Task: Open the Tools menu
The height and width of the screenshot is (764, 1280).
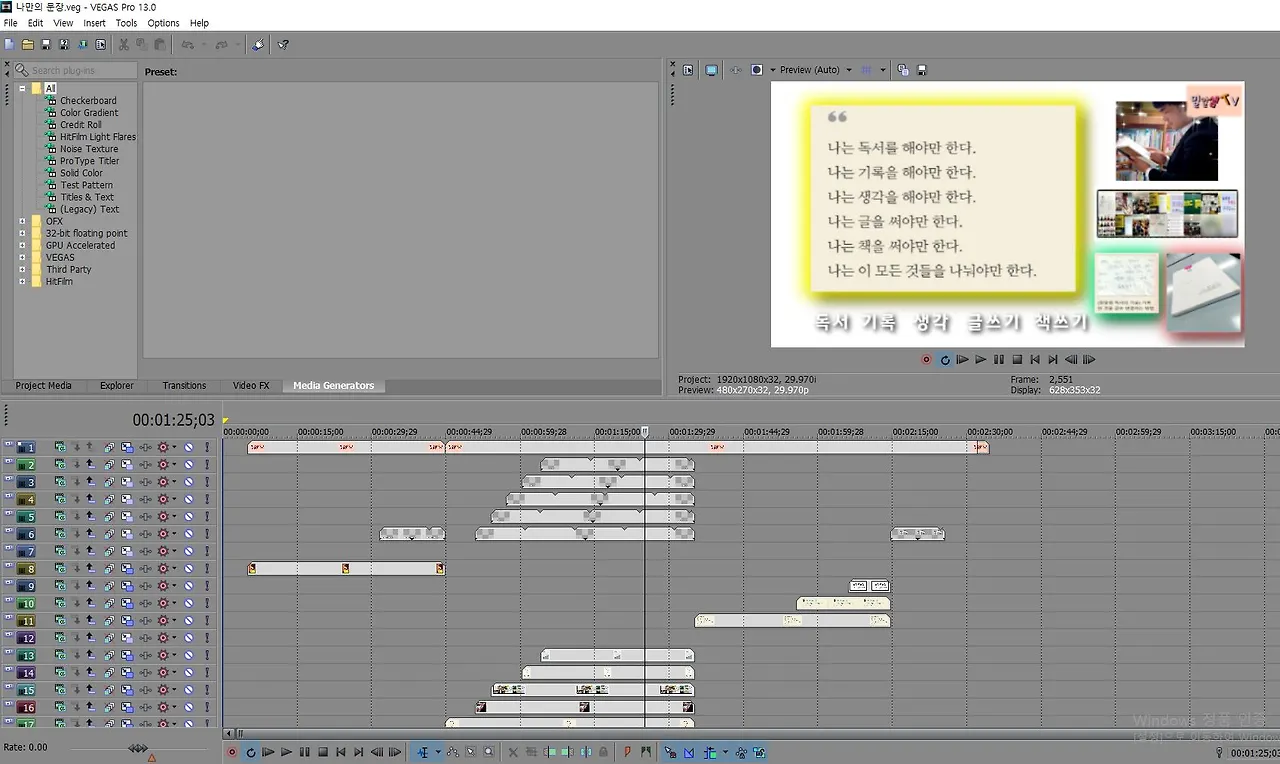Action: [126, 23]
